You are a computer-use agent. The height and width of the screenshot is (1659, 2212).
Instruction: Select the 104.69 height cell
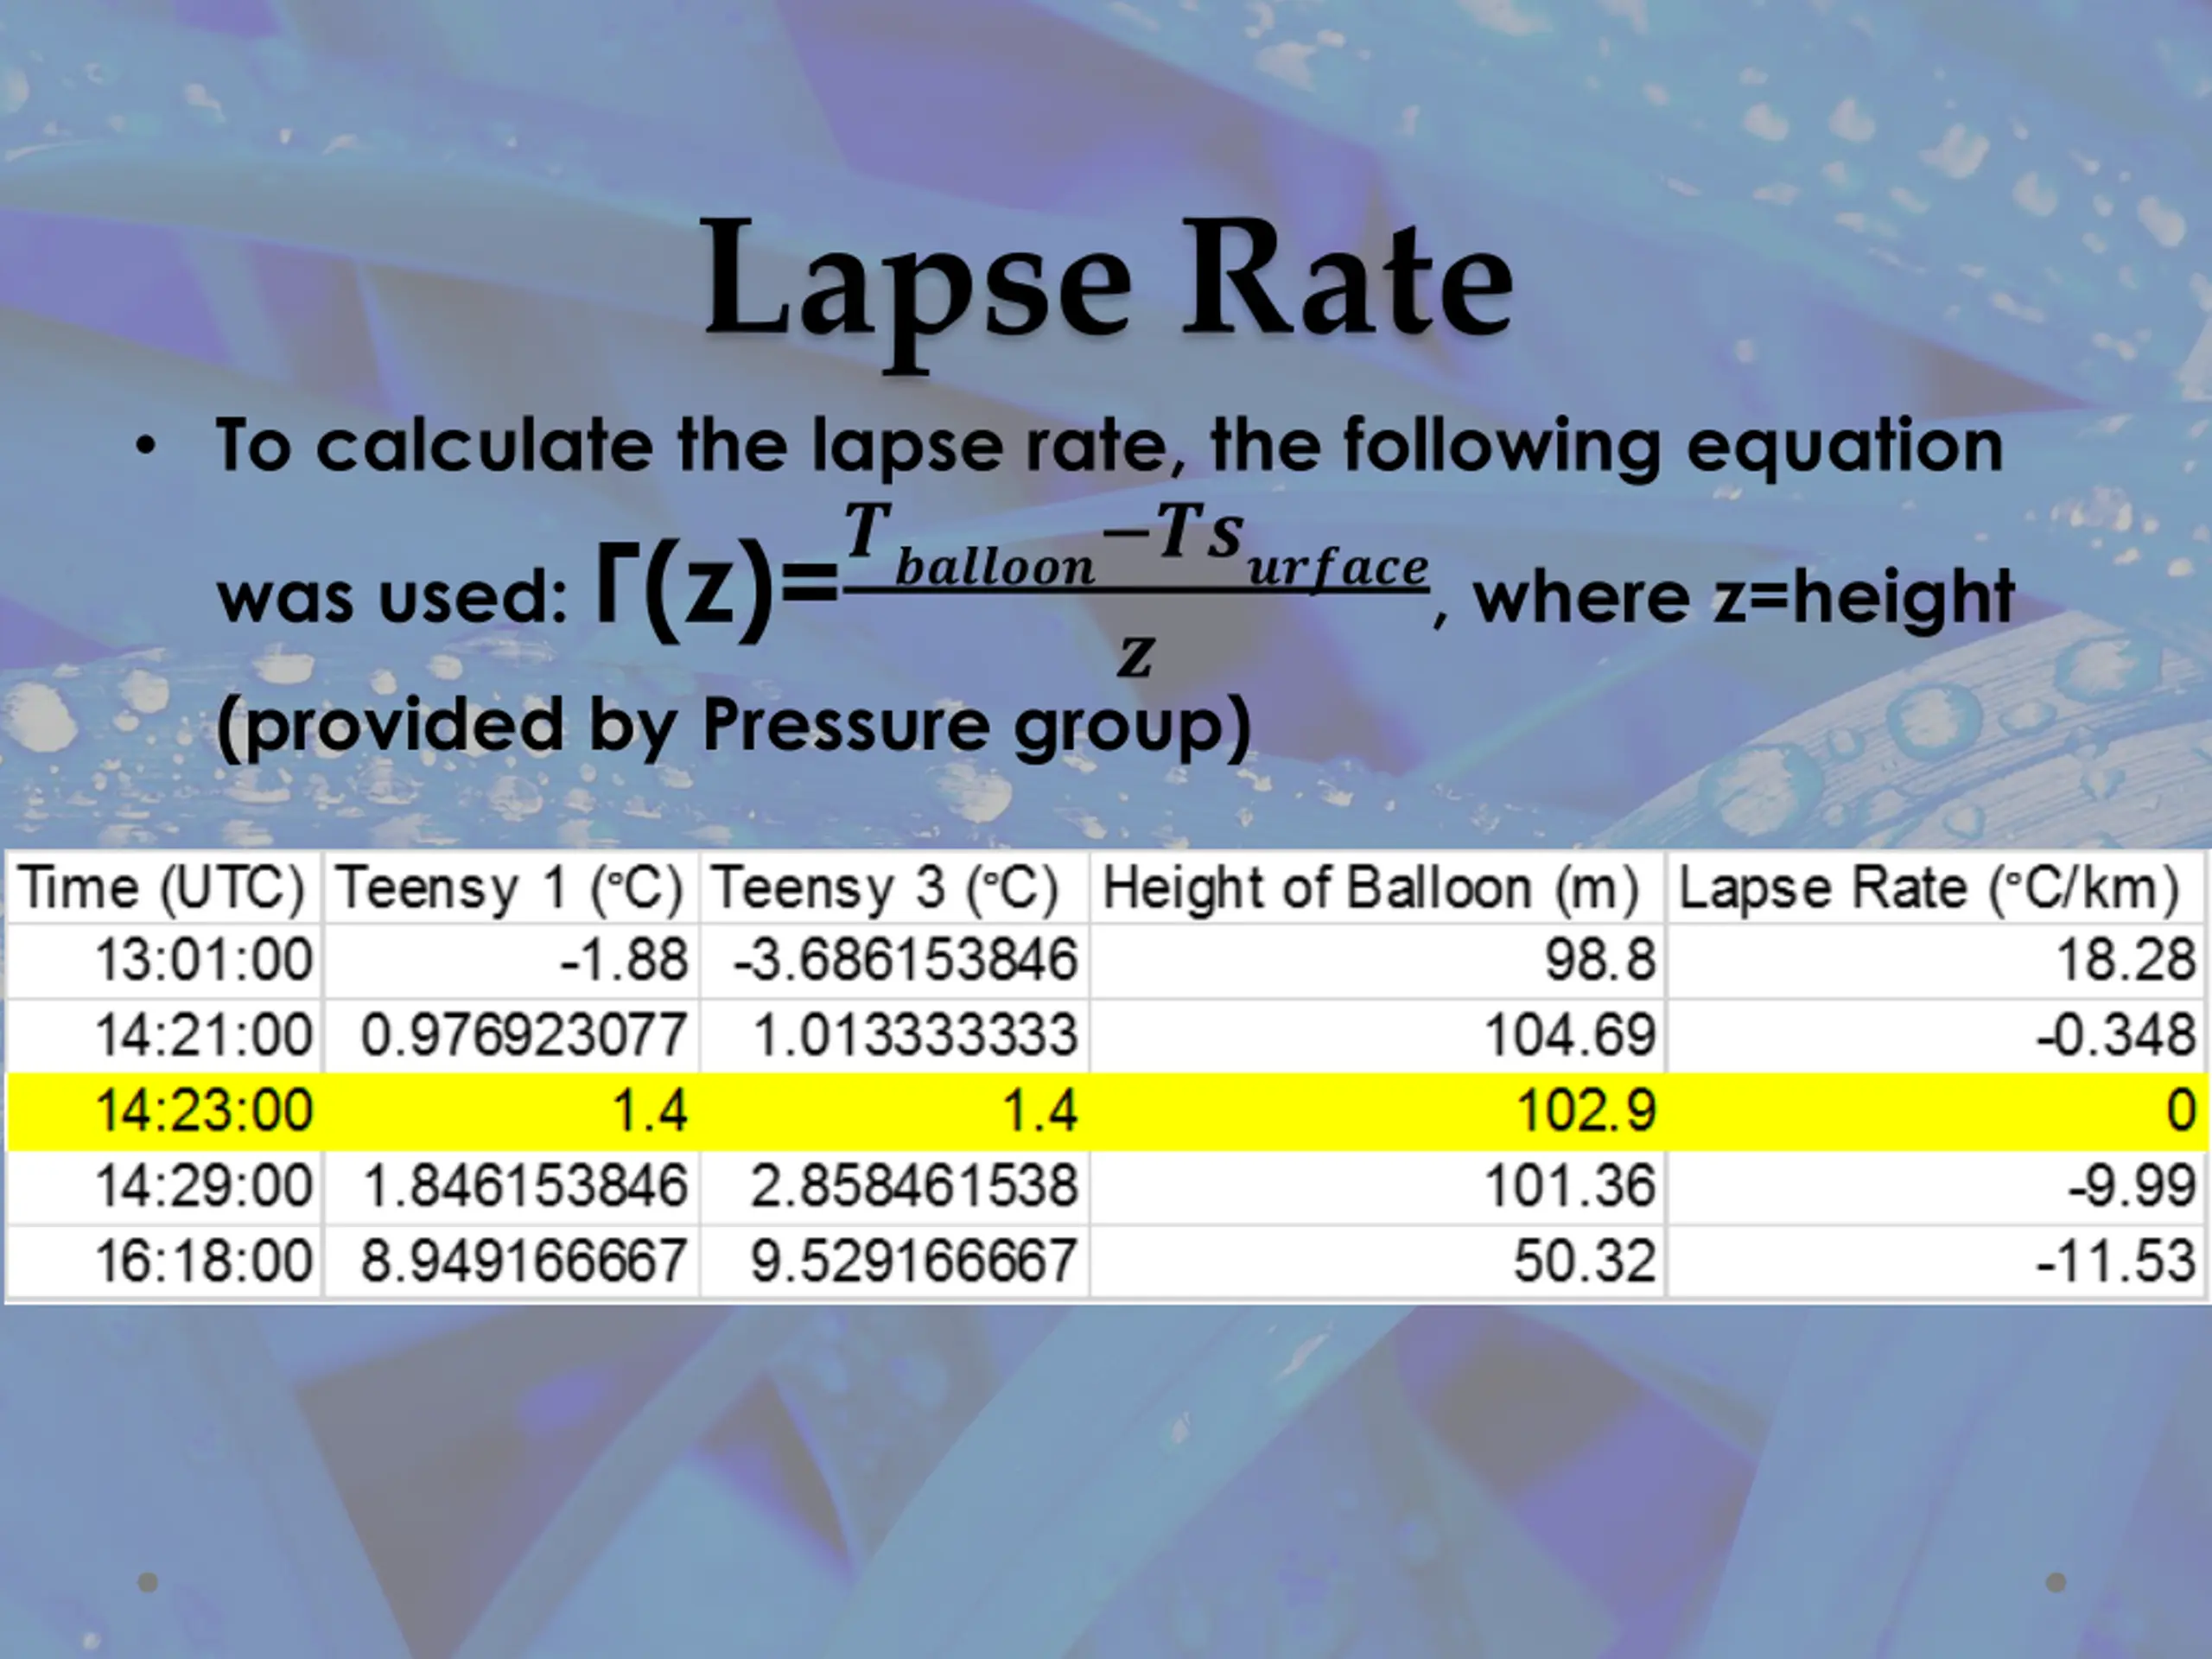(1378, 1035)
